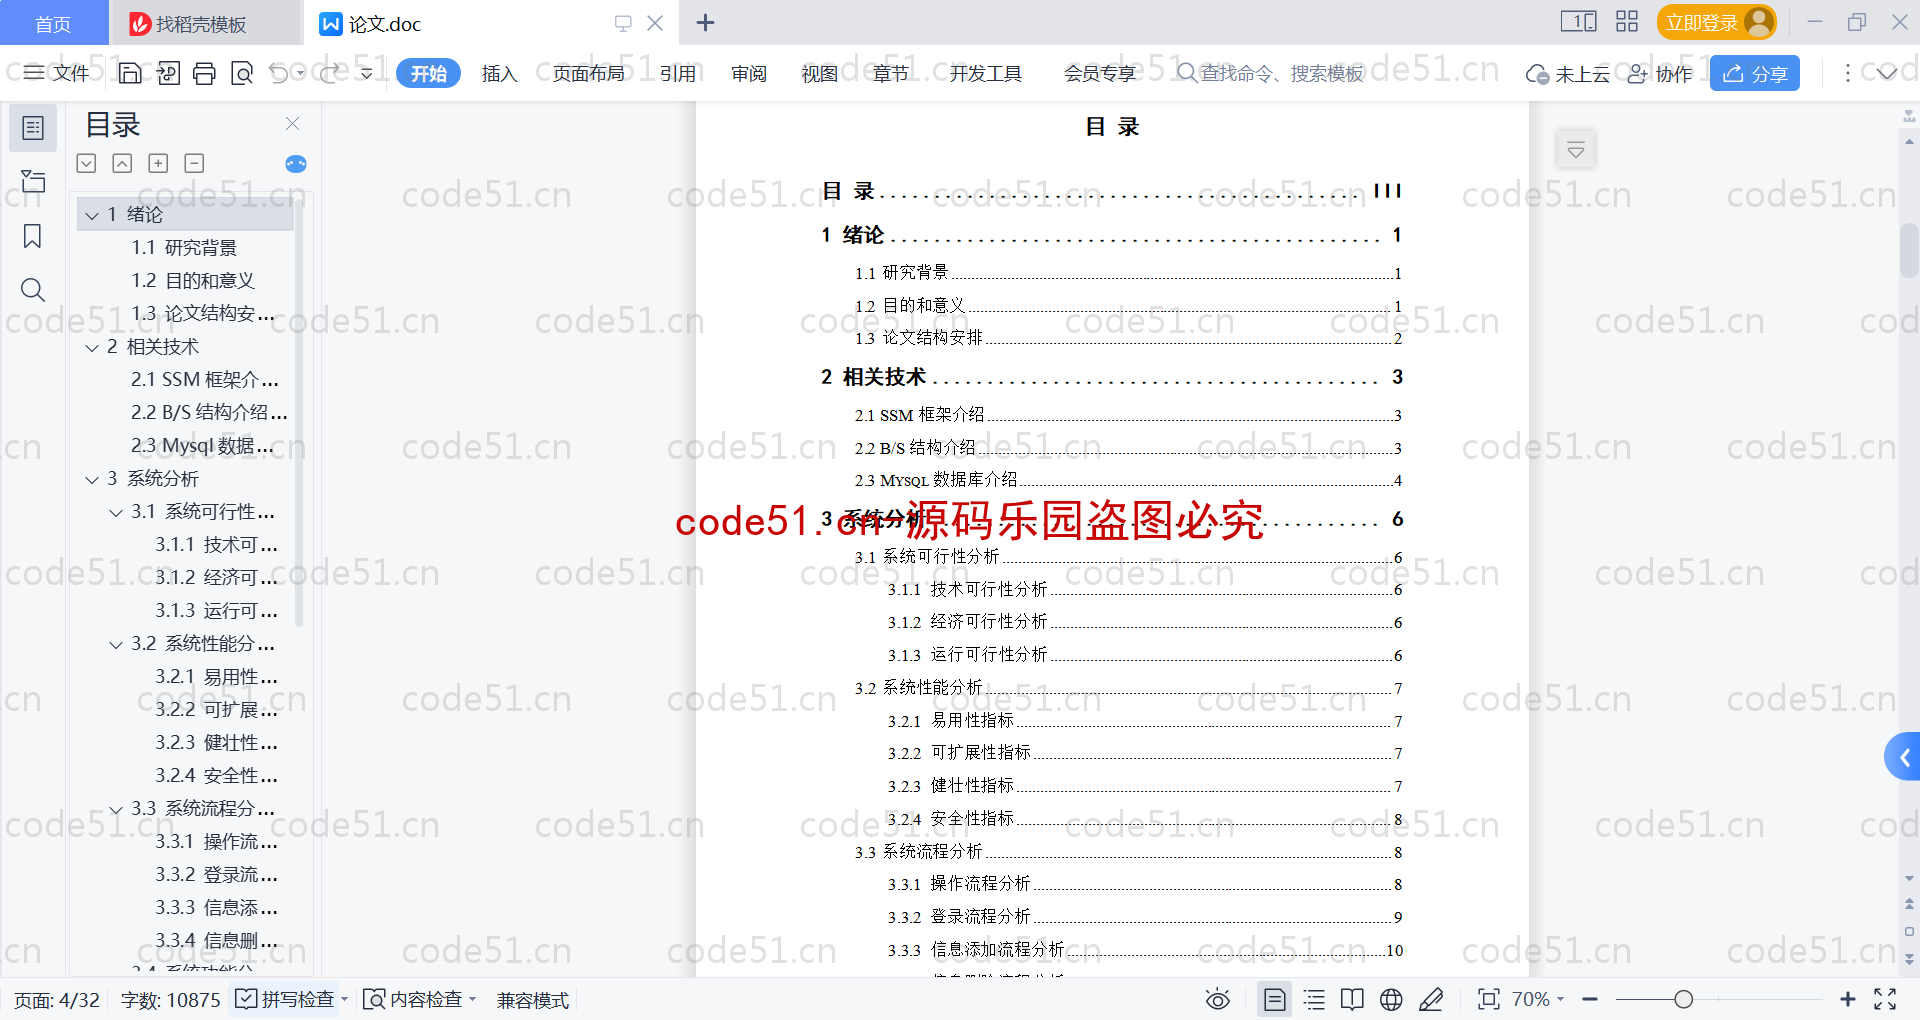Switch to web layout globe icon

point(1391,999)
